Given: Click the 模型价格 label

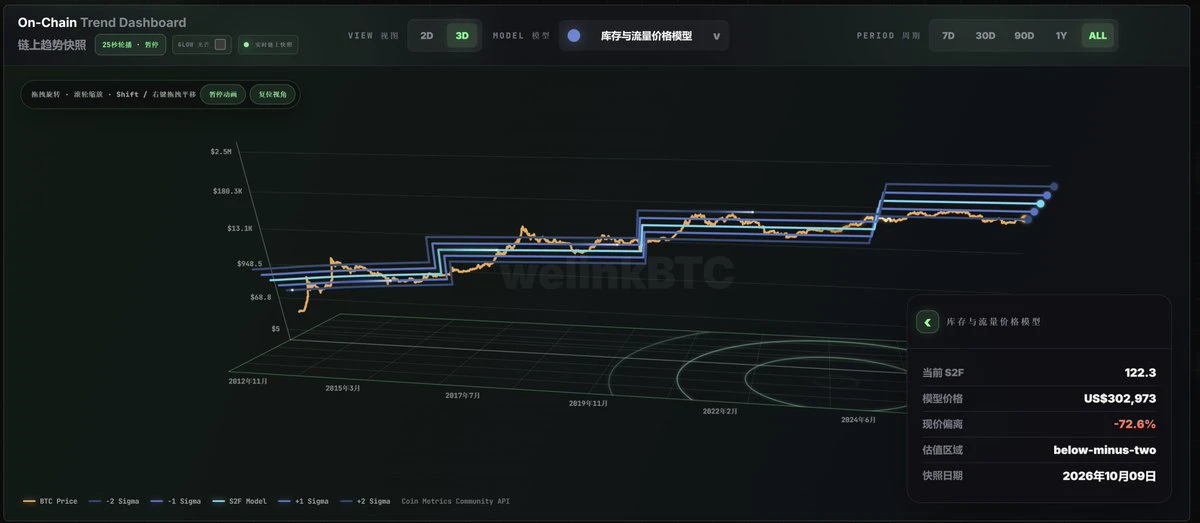Looking at the screenshot, I should [942, 399].
